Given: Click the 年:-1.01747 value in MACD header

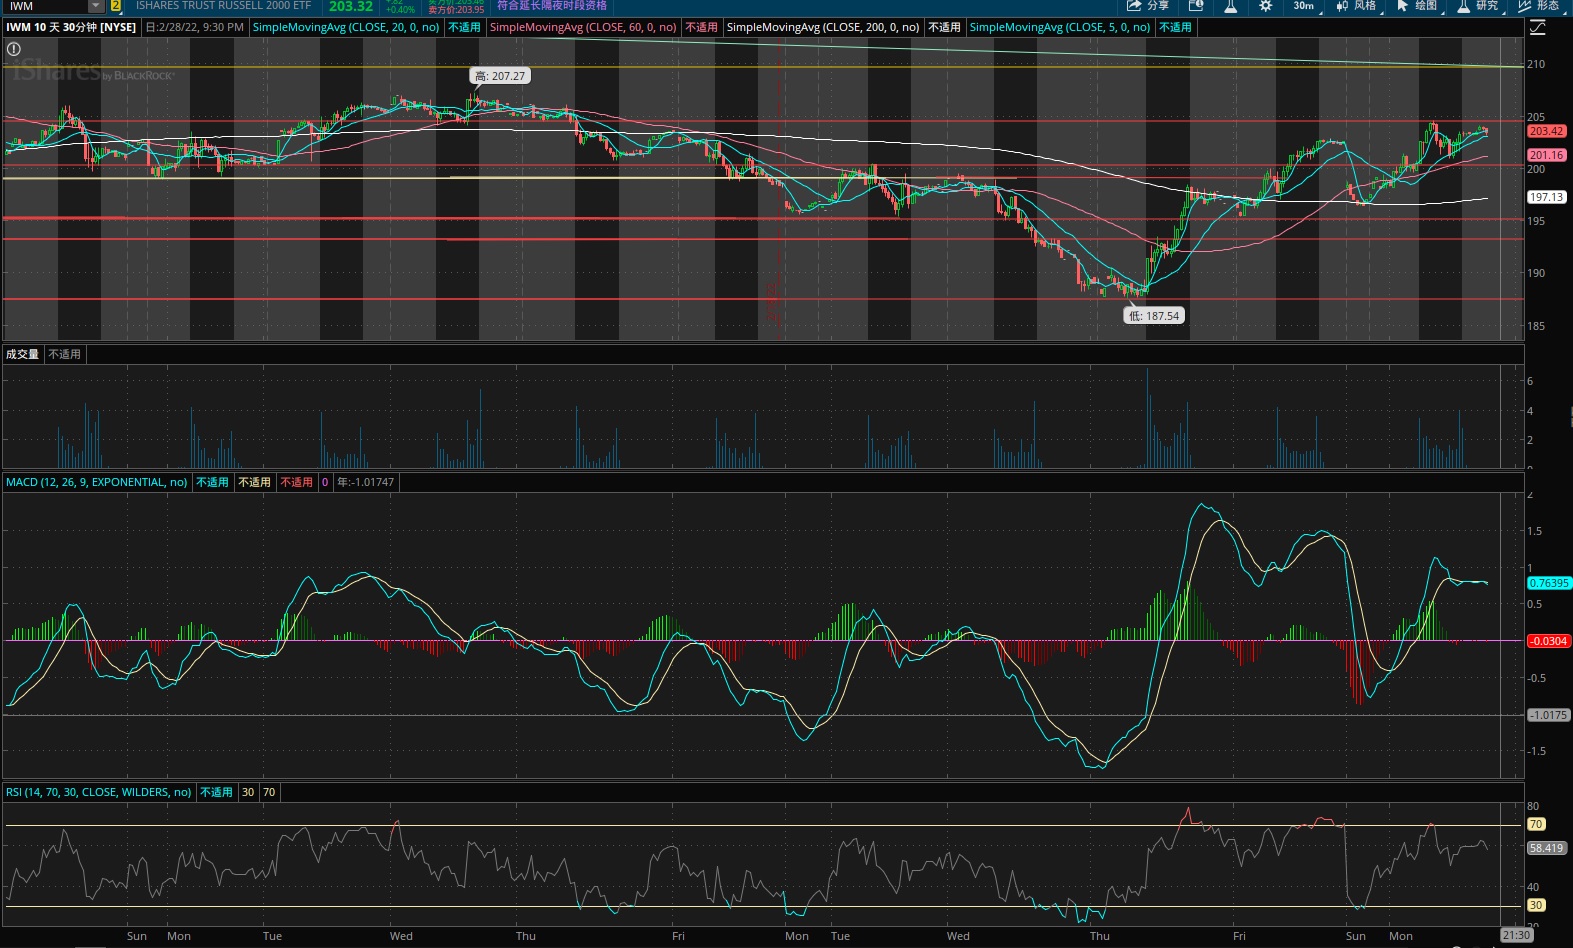Looking at the screenshot, I should tap(365, 482).
